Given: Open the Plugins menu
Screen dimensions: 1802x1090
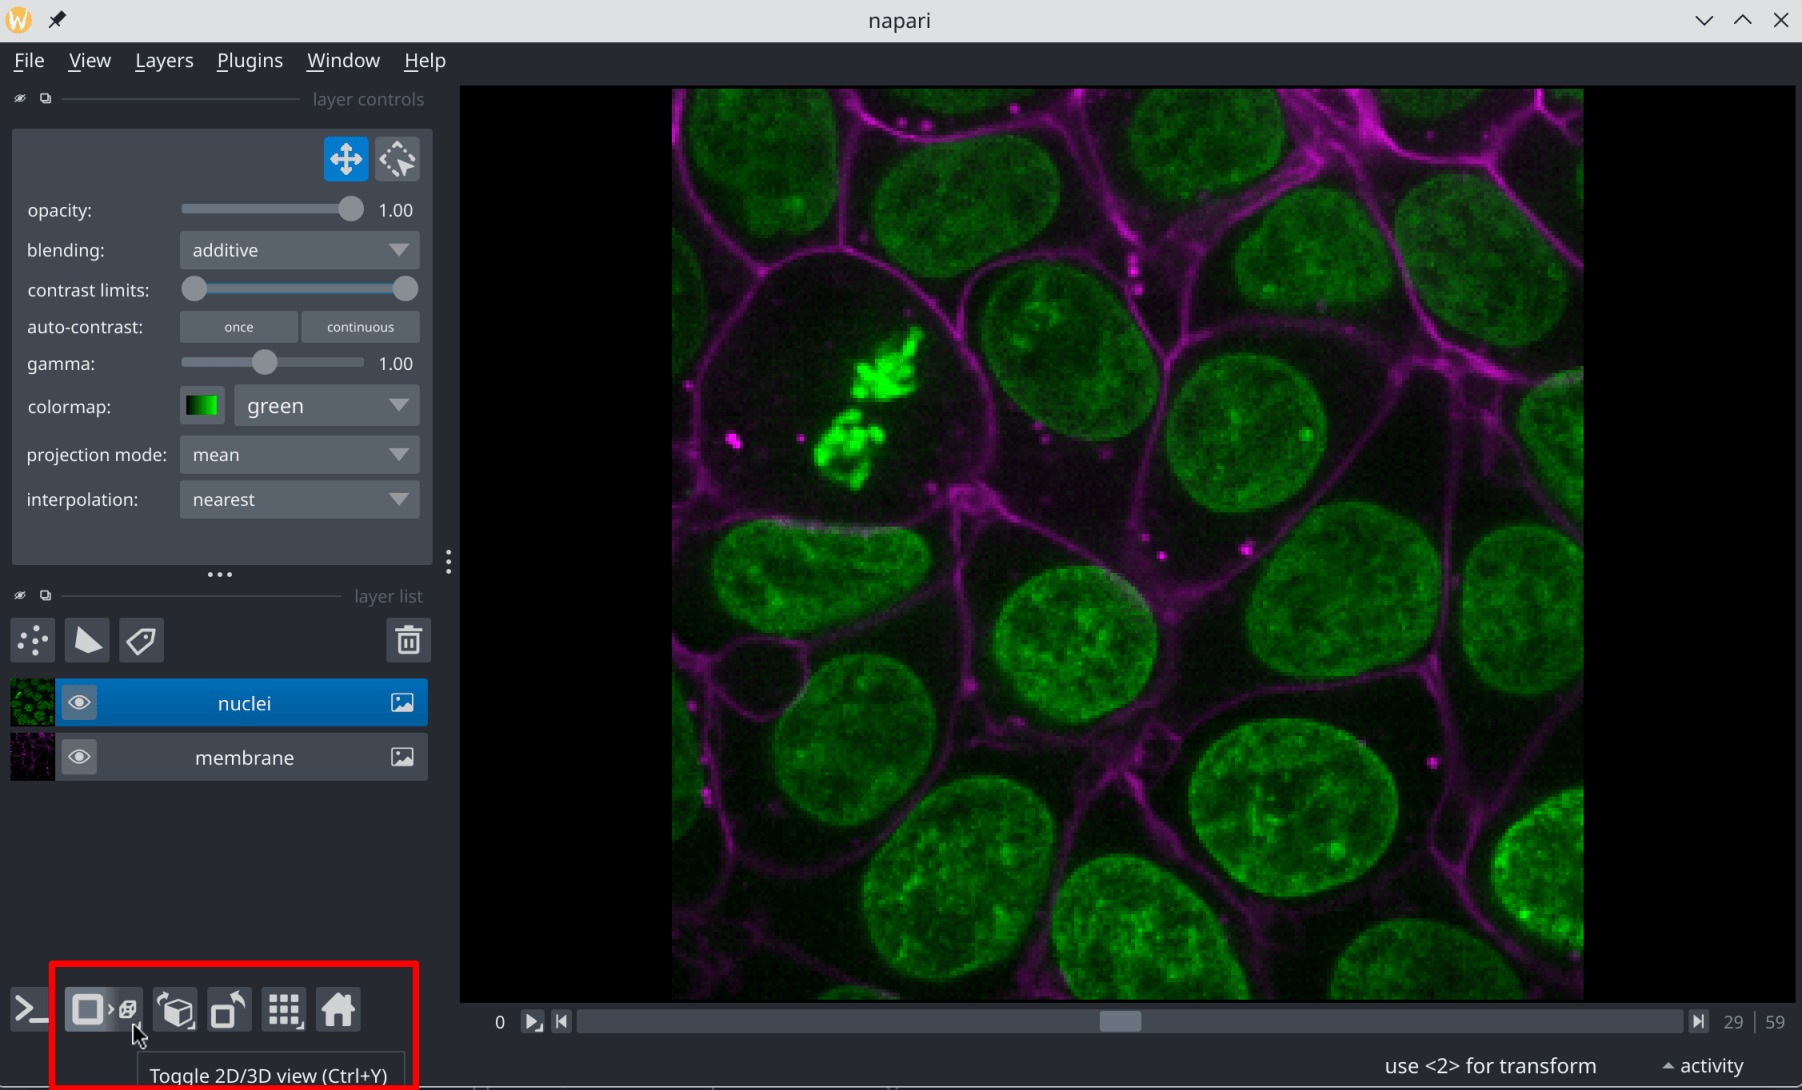Looking at the screenshot, I should pos(249,60).
